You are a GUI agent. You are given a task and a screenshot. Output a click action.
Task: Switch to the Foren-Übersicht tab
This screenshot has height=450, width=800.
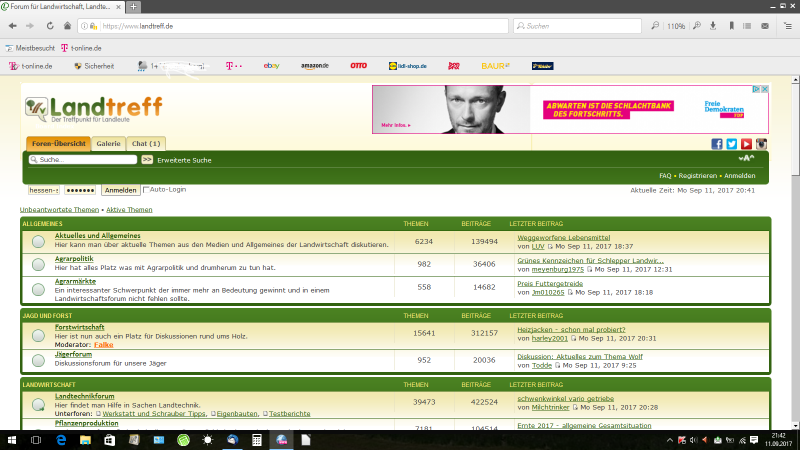pos(59,144)
